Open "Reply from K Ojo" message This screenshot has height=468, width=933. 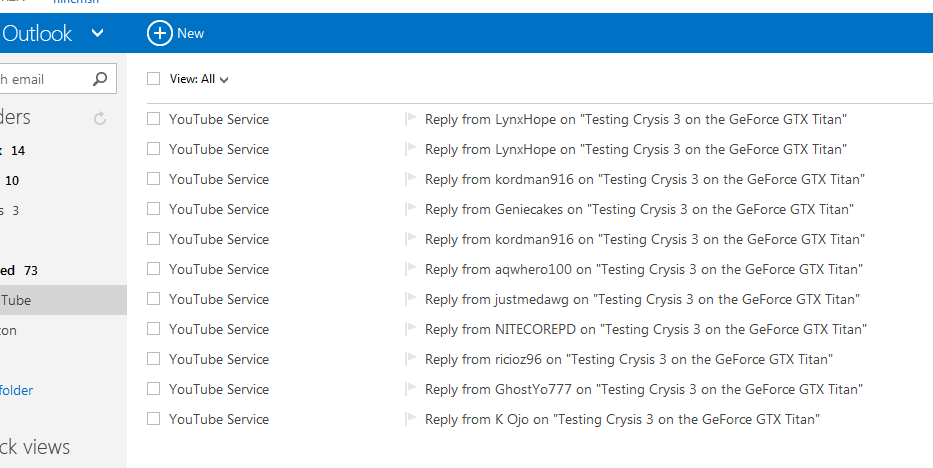(622, 419)
